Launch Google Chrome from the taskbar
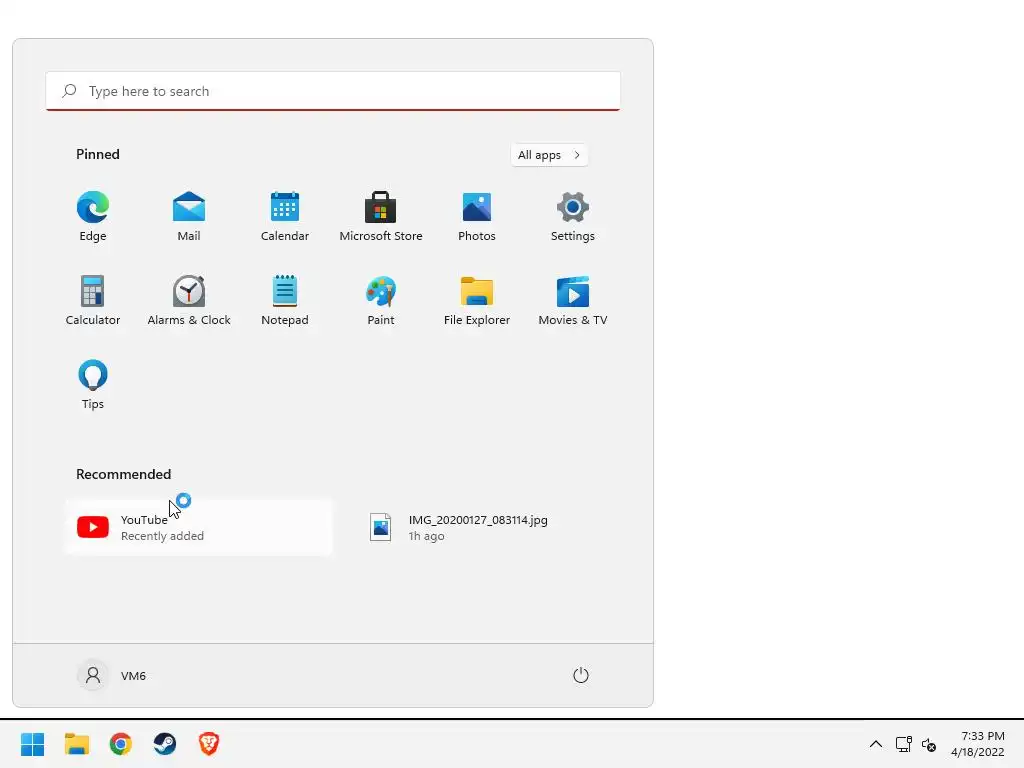1024x768 pixels. pyautogui.click(x=121, y=744)
